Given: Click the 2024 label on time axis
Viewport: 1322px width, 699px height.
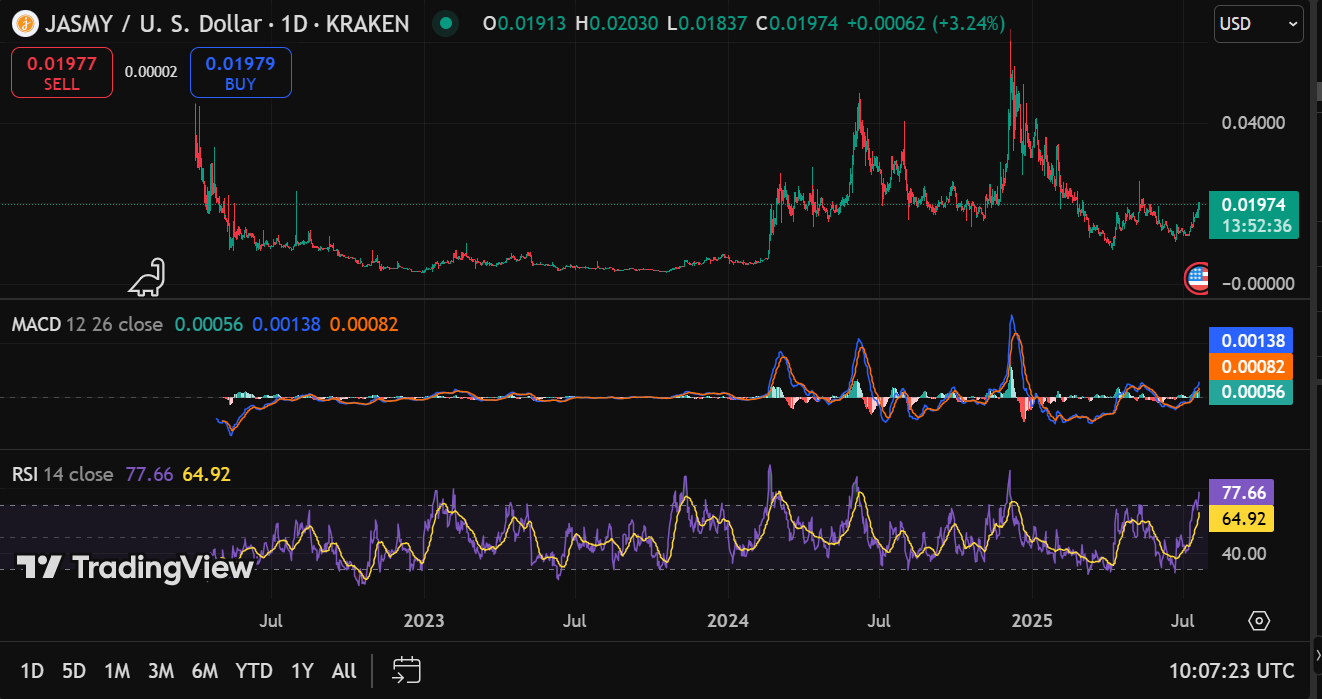Looking at the screenshot, I should coord(728,620).
